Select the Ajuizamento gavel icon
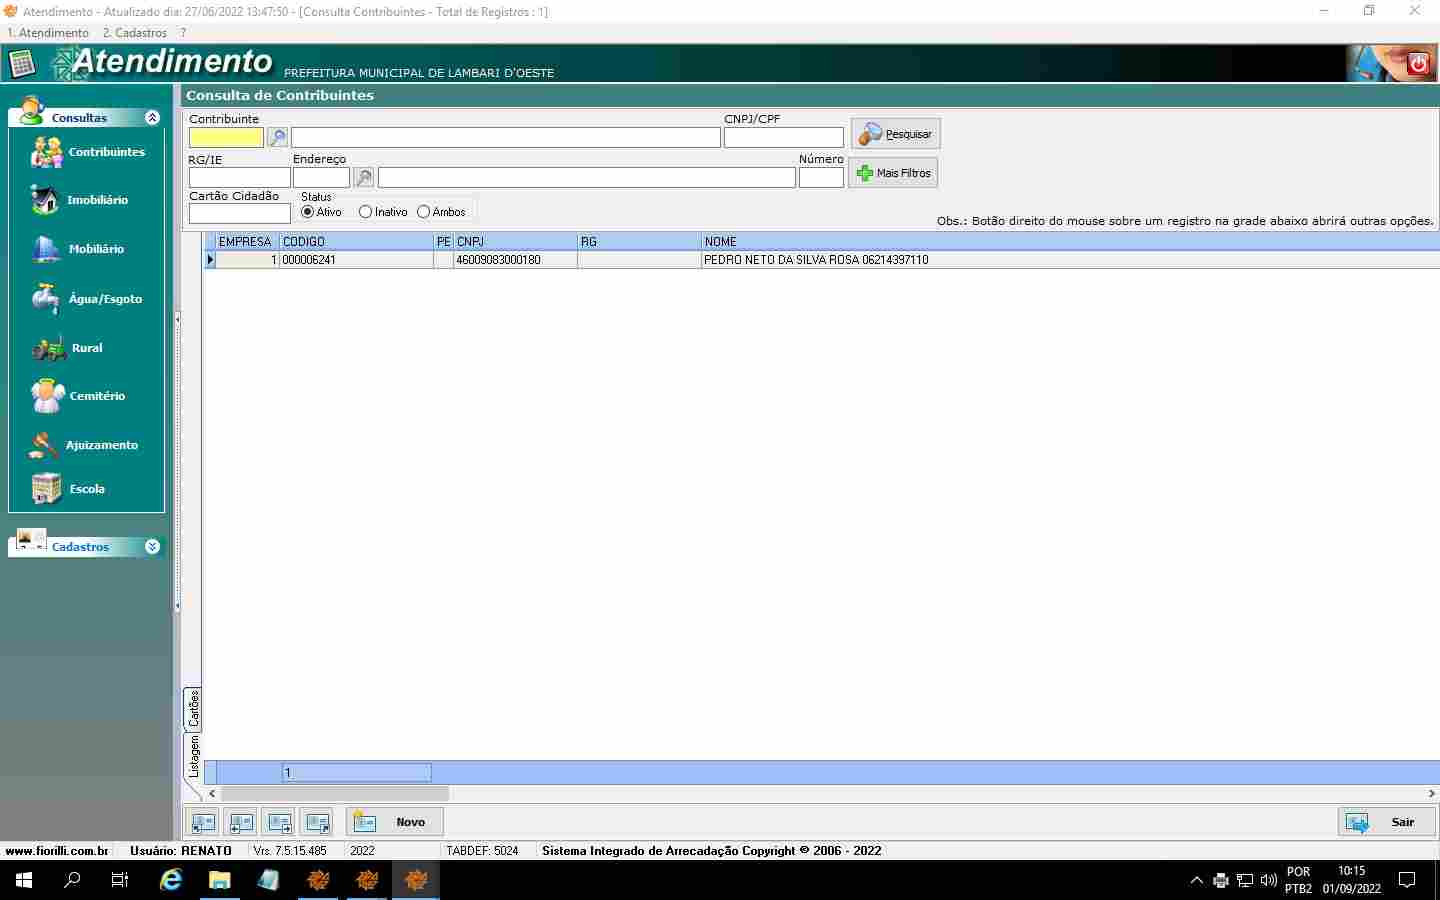 click(x=44, y=445)
